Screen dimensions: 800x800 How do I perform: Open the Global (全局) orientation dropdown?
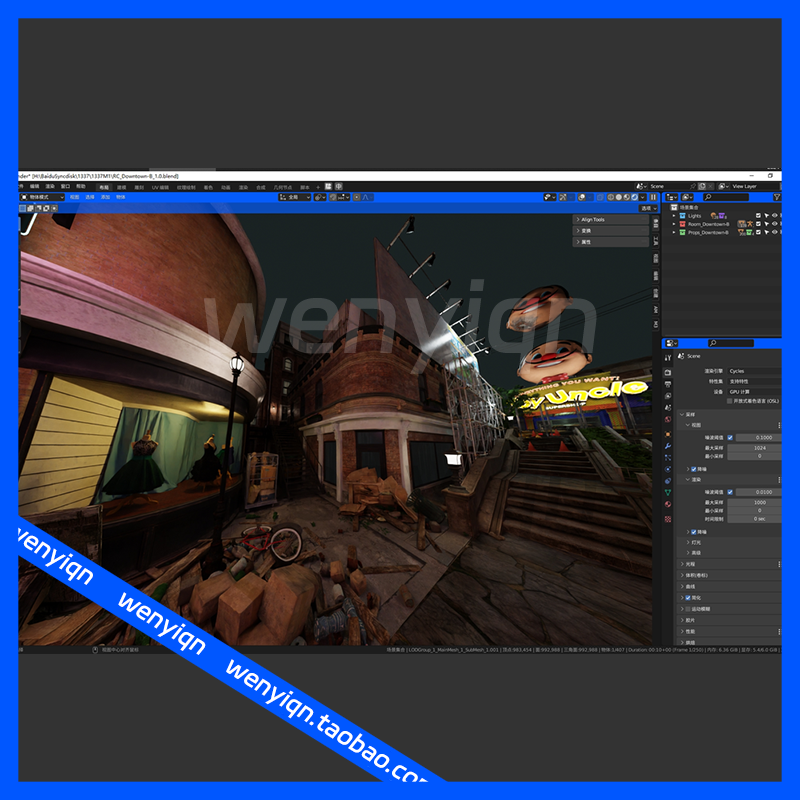point(294,197)
